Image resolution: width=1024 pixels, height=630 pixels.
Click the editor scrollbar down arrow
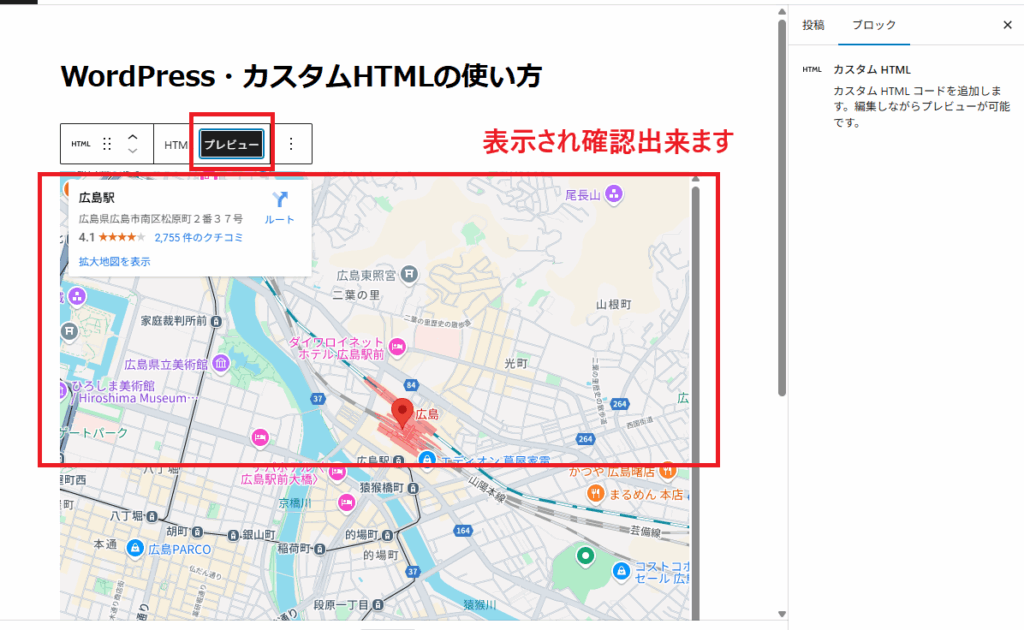click(x=782, y=614)
